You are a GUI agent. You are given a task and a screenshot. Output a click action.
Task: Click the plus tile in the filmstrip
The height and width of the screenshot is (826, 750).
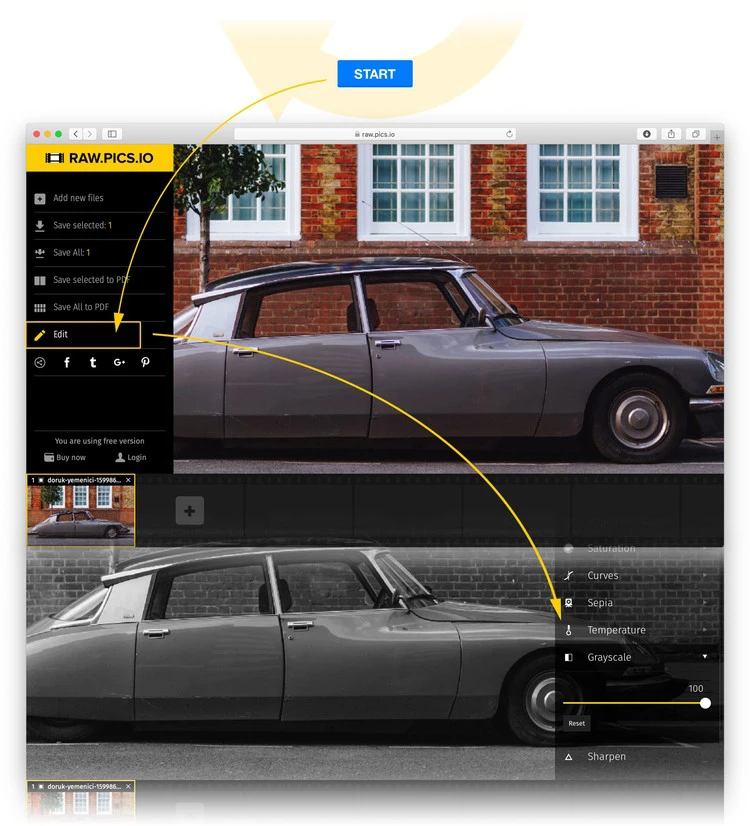click(x=190, y=510)
